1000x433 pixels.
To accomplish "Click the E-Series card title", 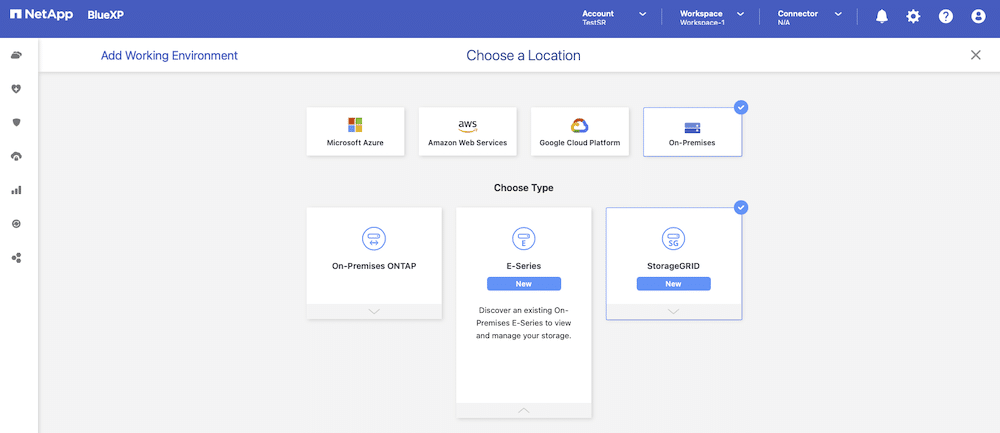I will pos(524,266).
